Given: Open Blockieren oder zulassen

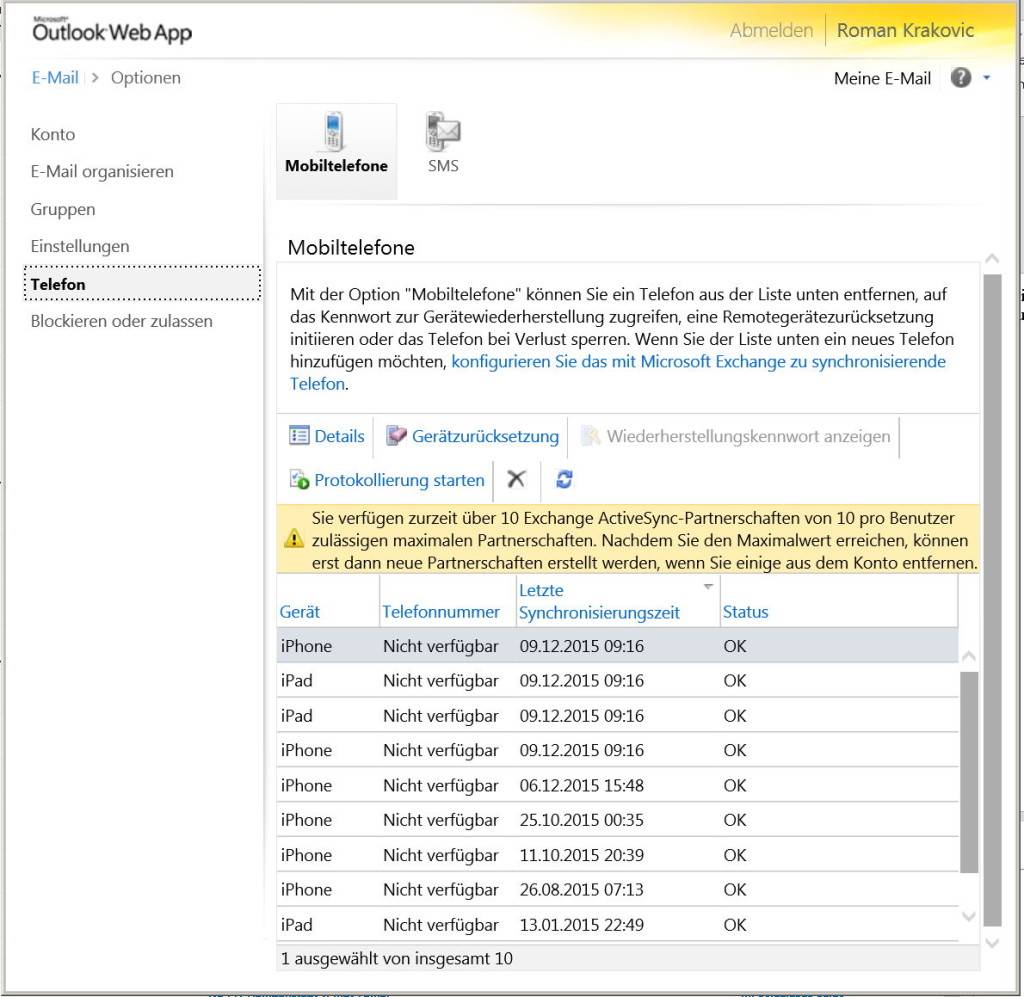Looking at the screenshot, I should pyautogui.click(x=121, y=321).
